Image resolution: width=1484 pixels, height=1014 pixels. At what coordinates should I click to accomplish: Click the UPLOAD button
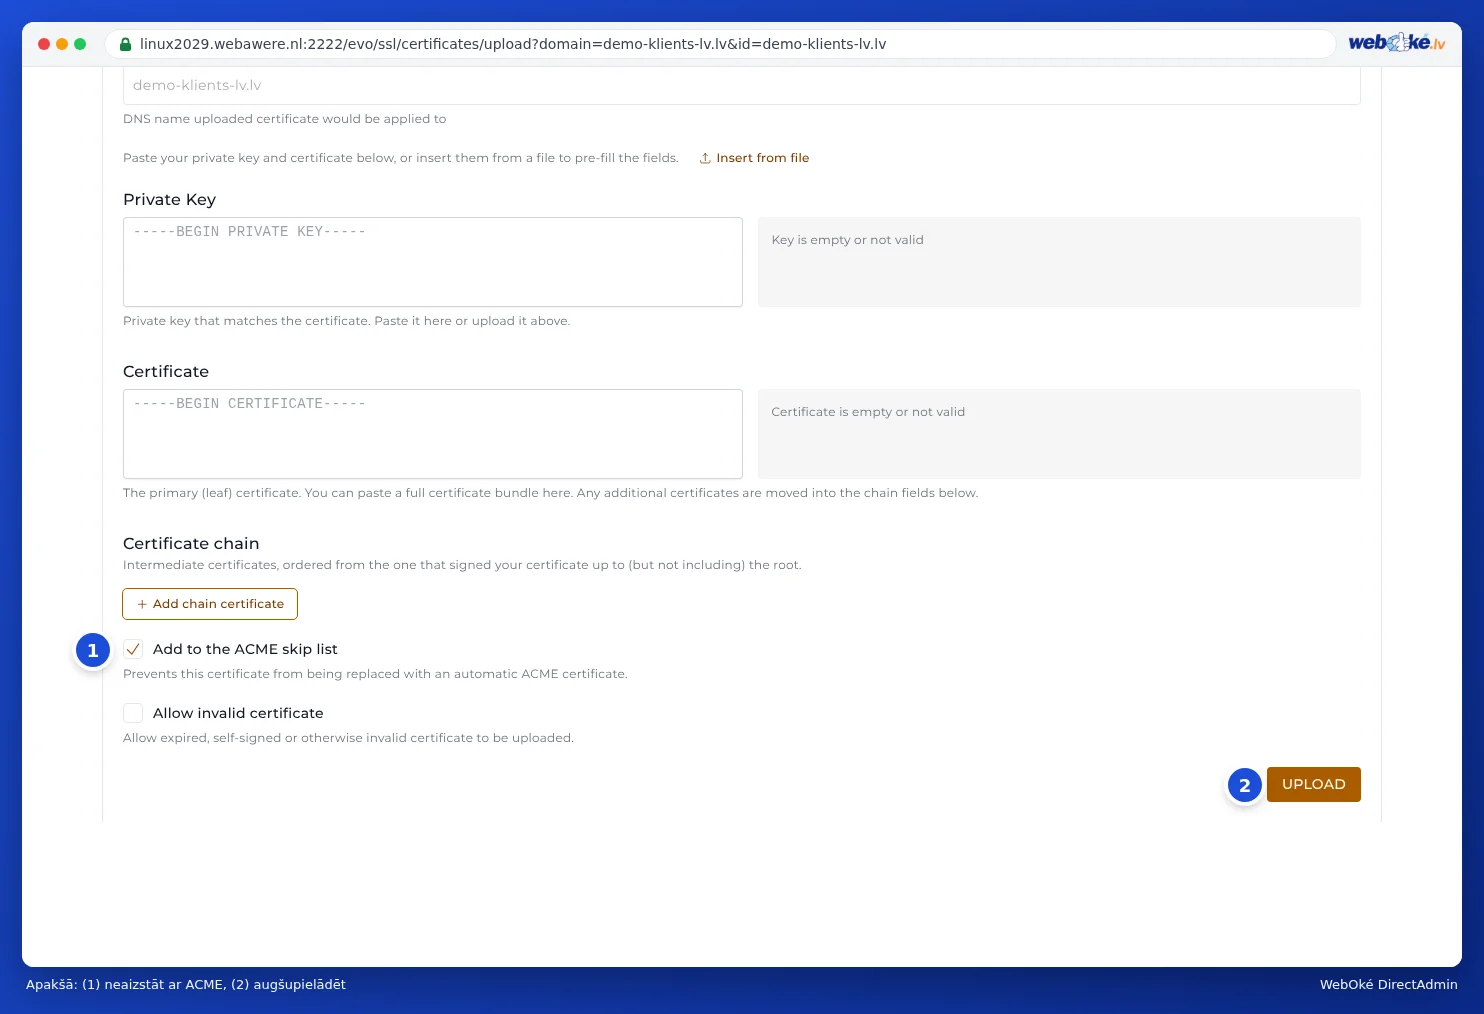tap(1314, 784)
